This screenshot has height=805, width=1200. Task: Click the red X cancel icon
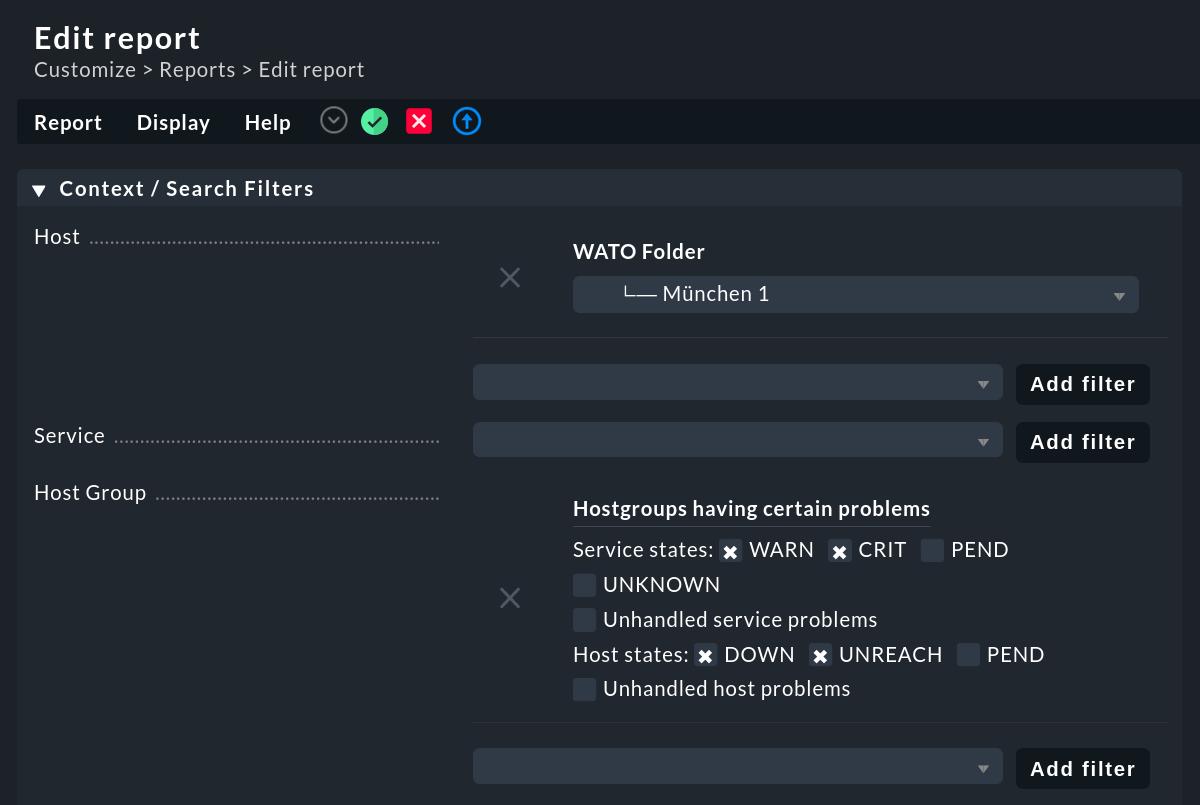pyautogui.click(x=419, y=122)
